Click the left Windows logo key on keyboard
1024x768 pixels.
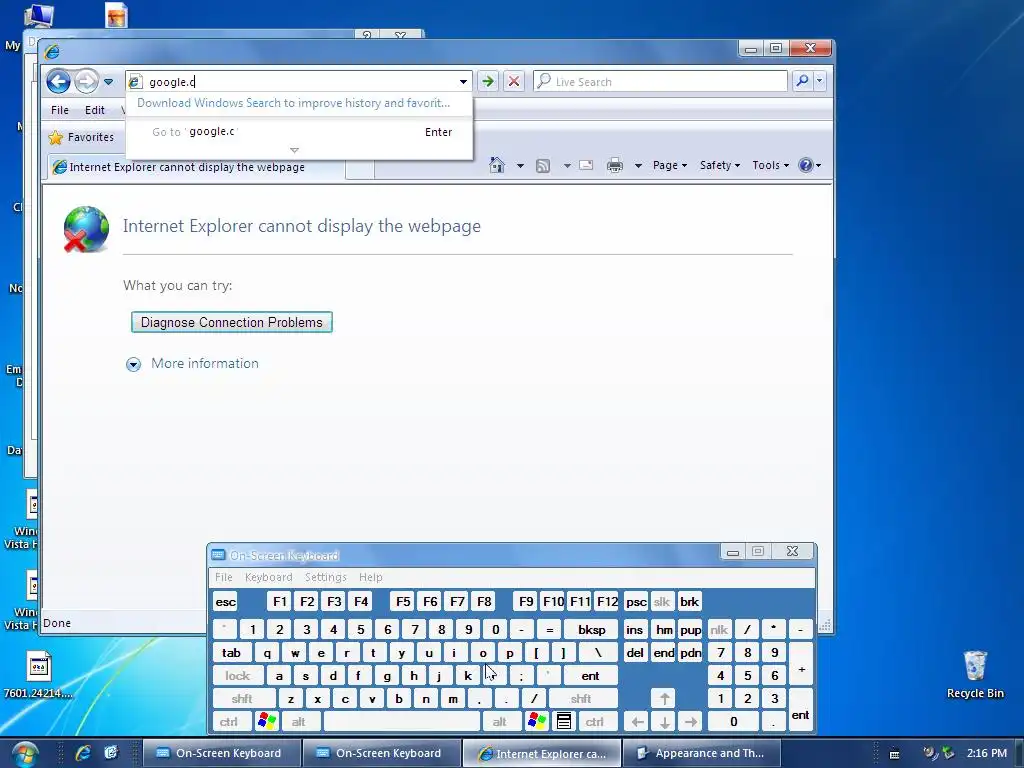click(267, 722)
